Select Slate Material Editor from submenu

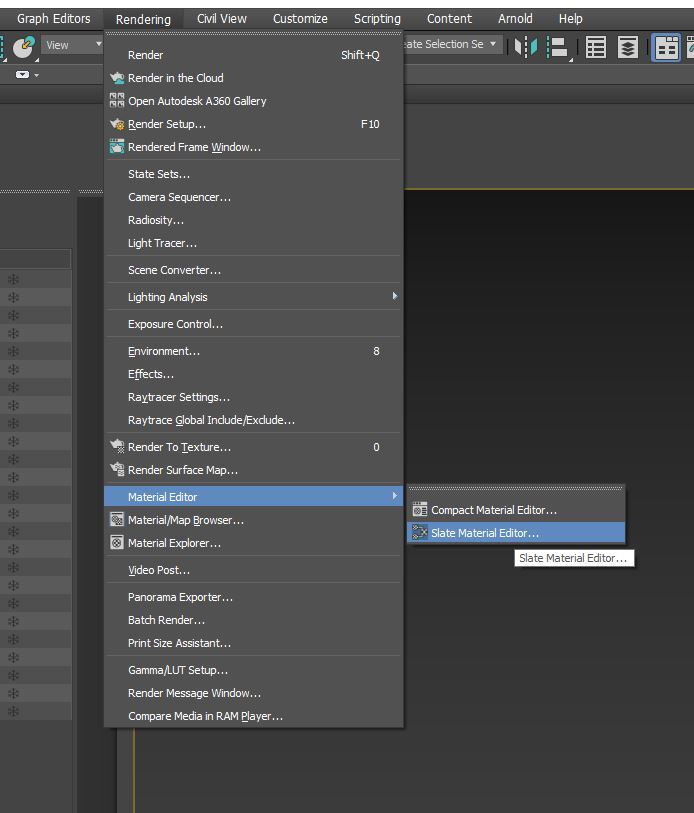(485, 533)
